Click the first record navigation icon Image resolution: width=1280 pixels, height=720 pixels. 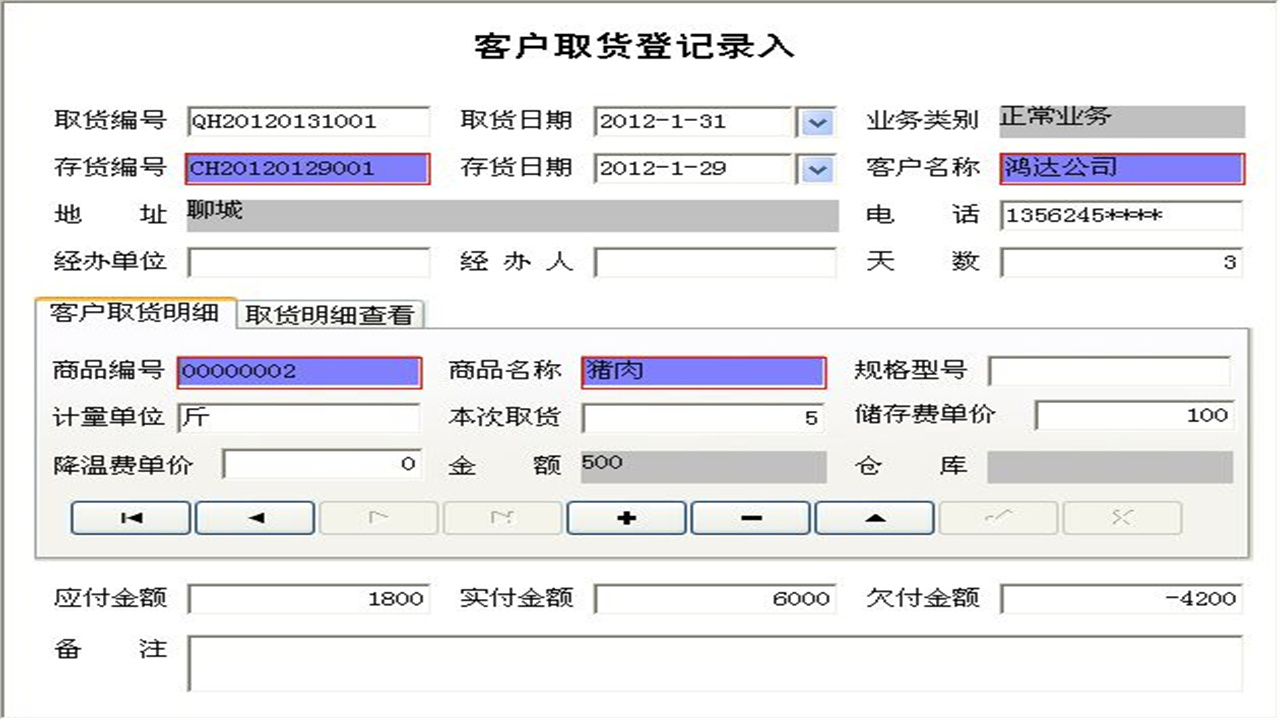(130, 517)
